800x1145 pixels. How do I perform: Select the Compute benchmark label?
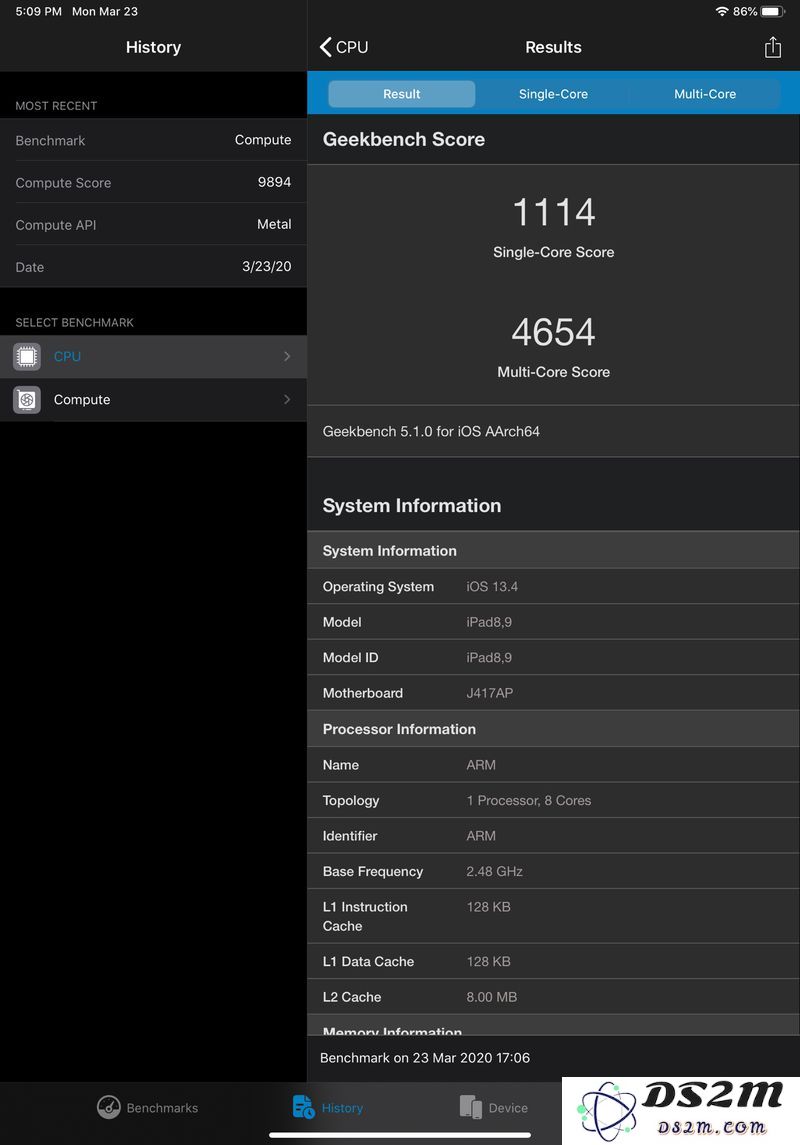coord(82,399)
